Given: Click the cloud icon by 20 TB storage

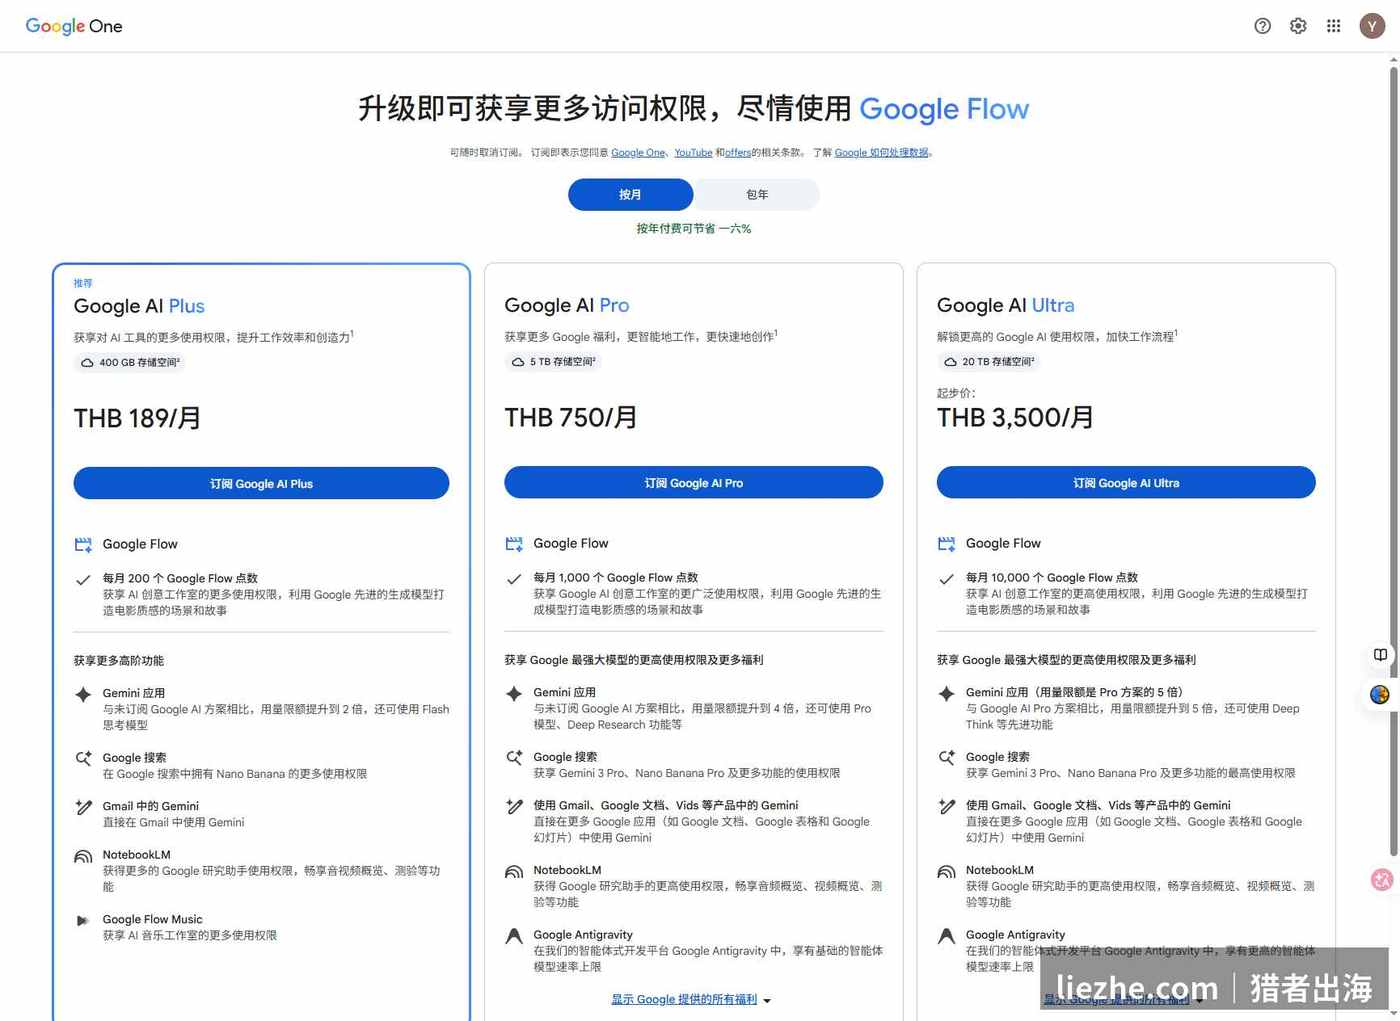Looking at the screenshot, I should click(x=950, y=362).
